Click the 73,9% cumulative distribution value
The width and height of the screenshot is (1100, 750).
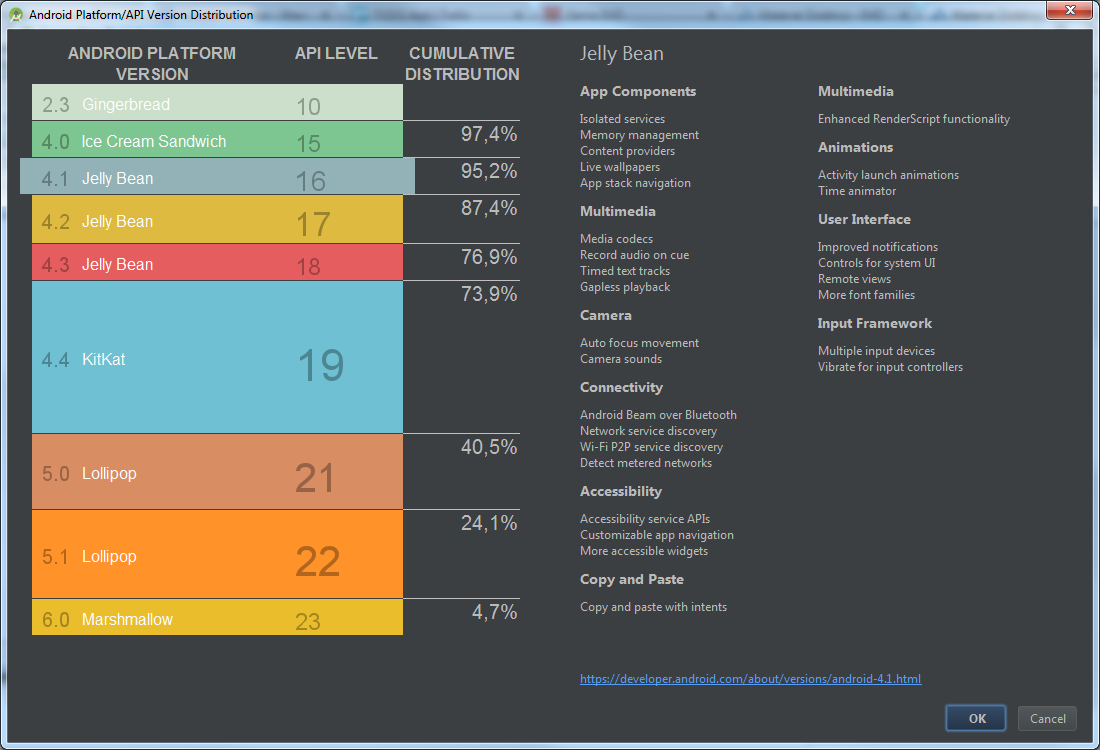point(488,294)
